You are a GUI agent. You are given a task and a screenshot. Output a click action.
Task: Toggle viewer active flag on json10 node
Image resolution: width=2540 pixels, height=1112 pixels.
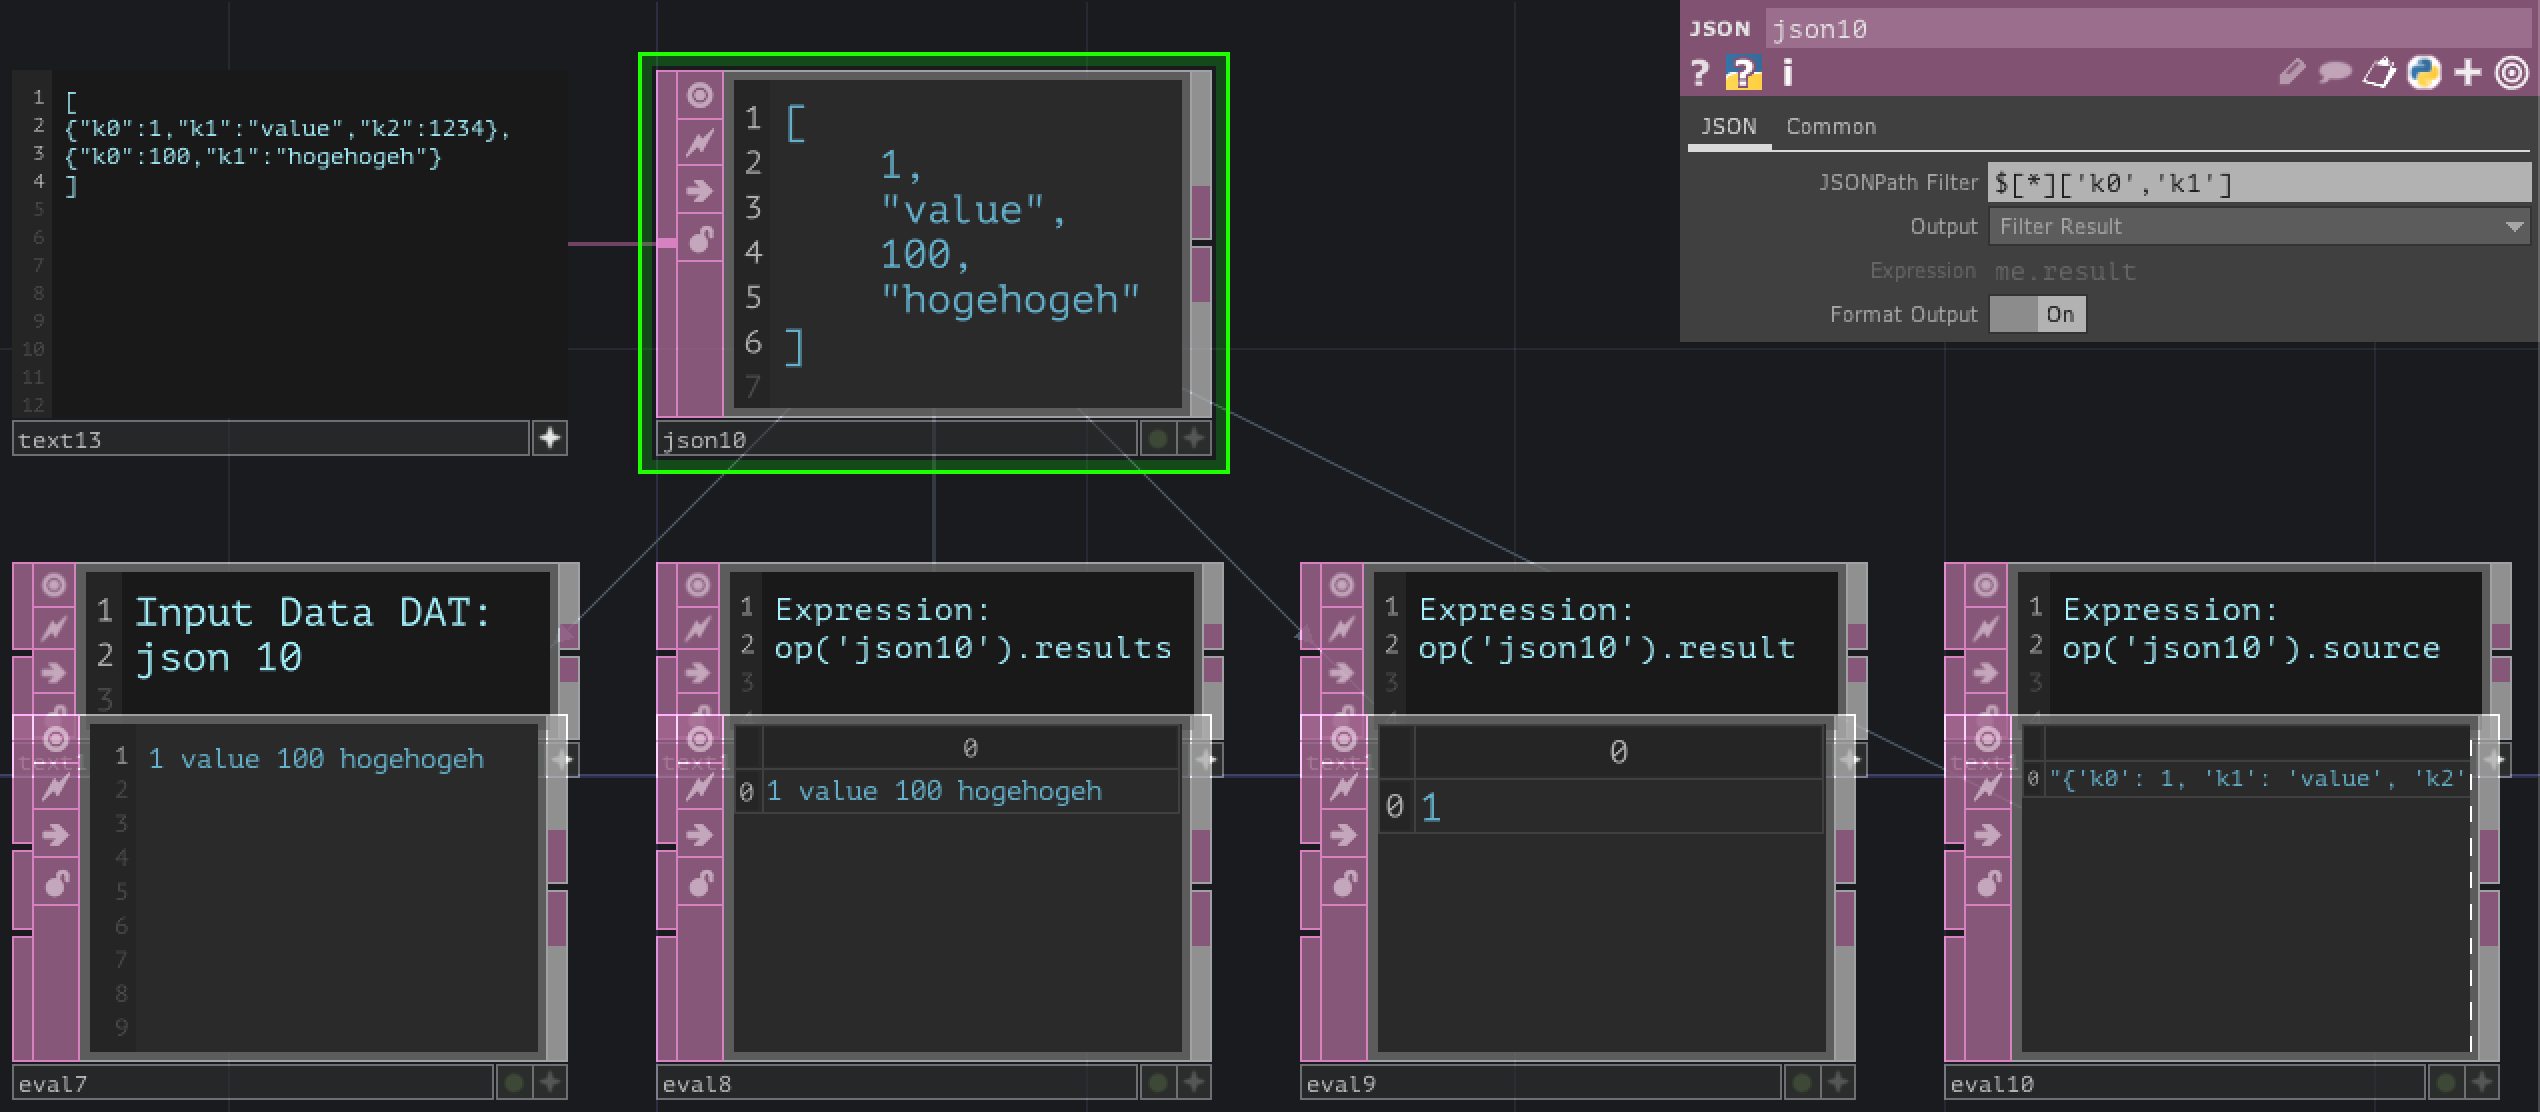(700, 95)
